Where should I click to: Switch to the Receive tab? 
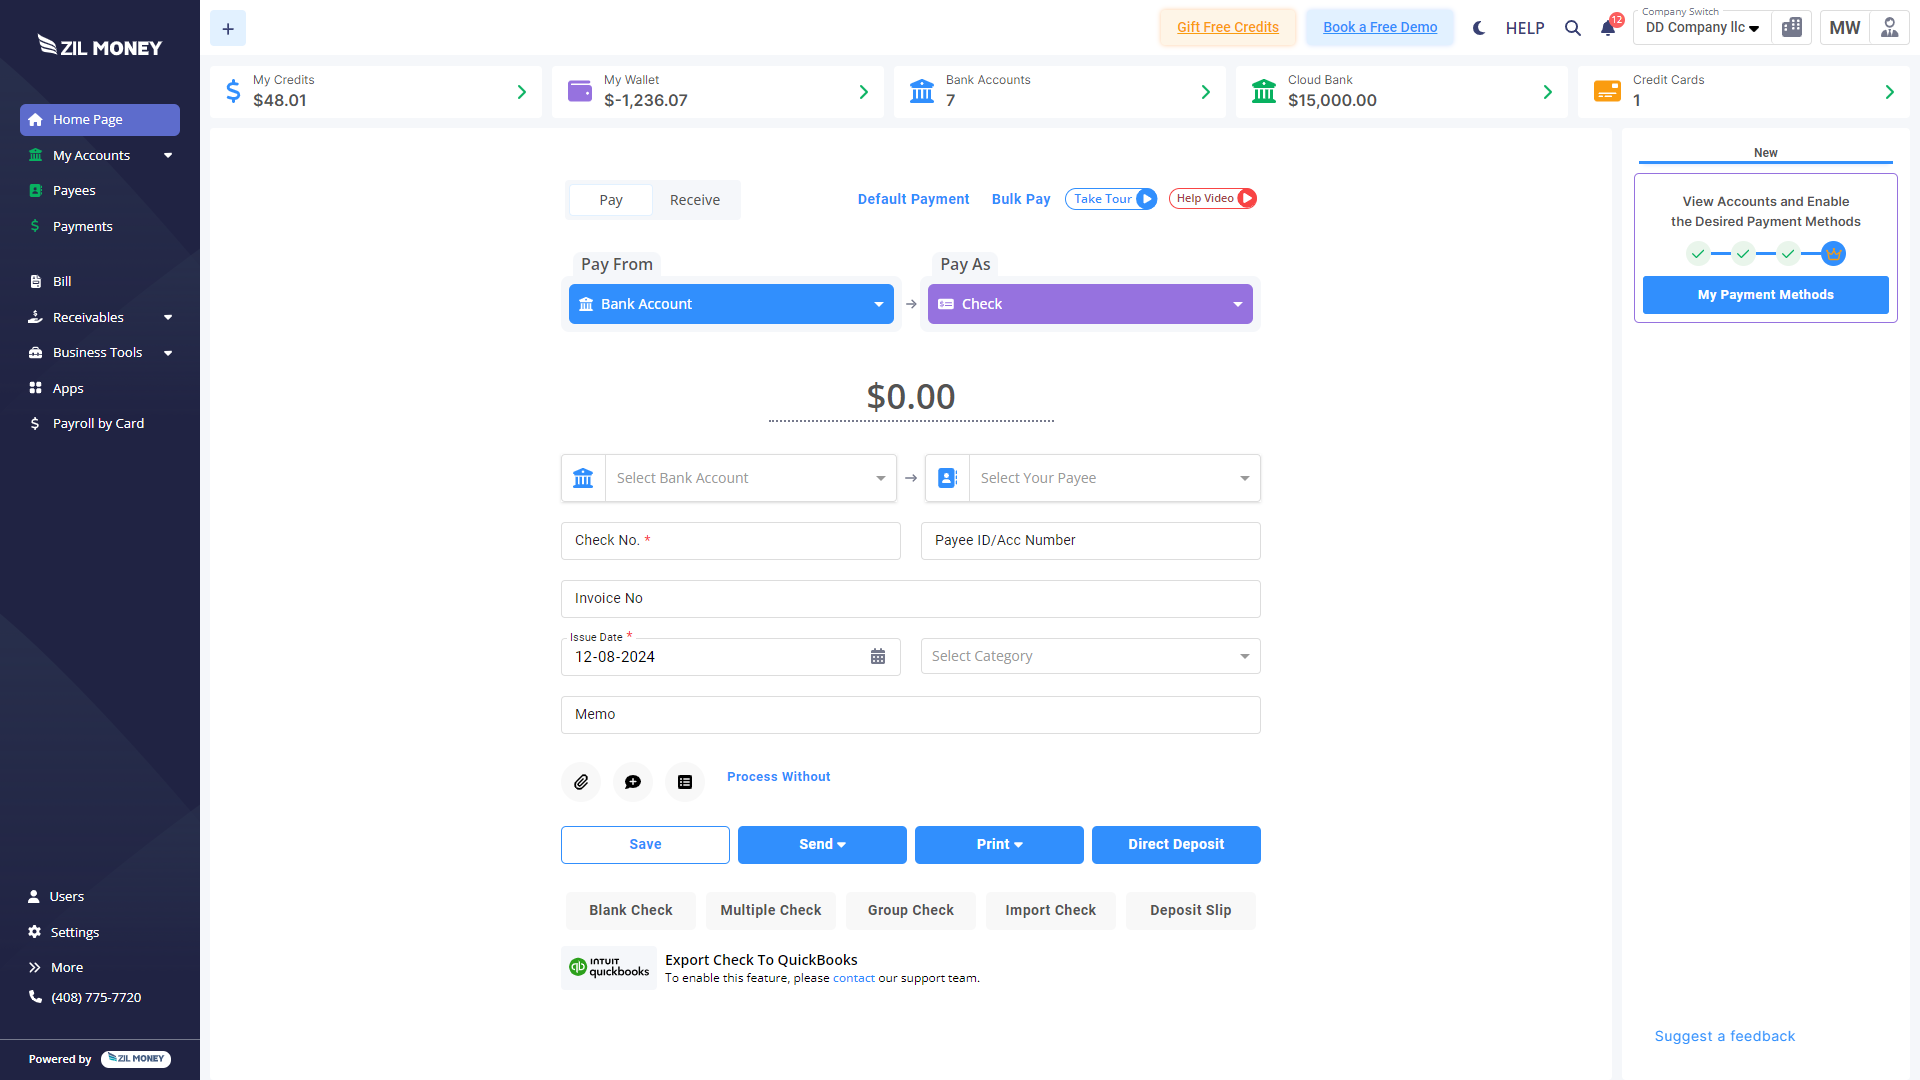[695, 200]
